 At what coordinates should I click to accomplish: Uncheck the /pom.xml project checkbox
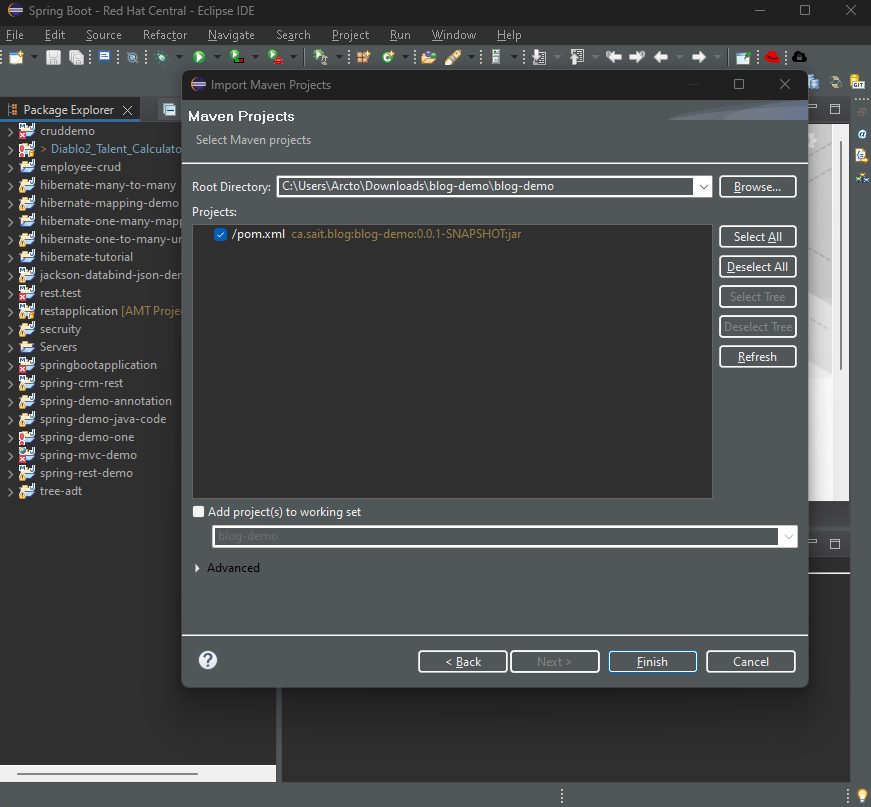point(220,234)
